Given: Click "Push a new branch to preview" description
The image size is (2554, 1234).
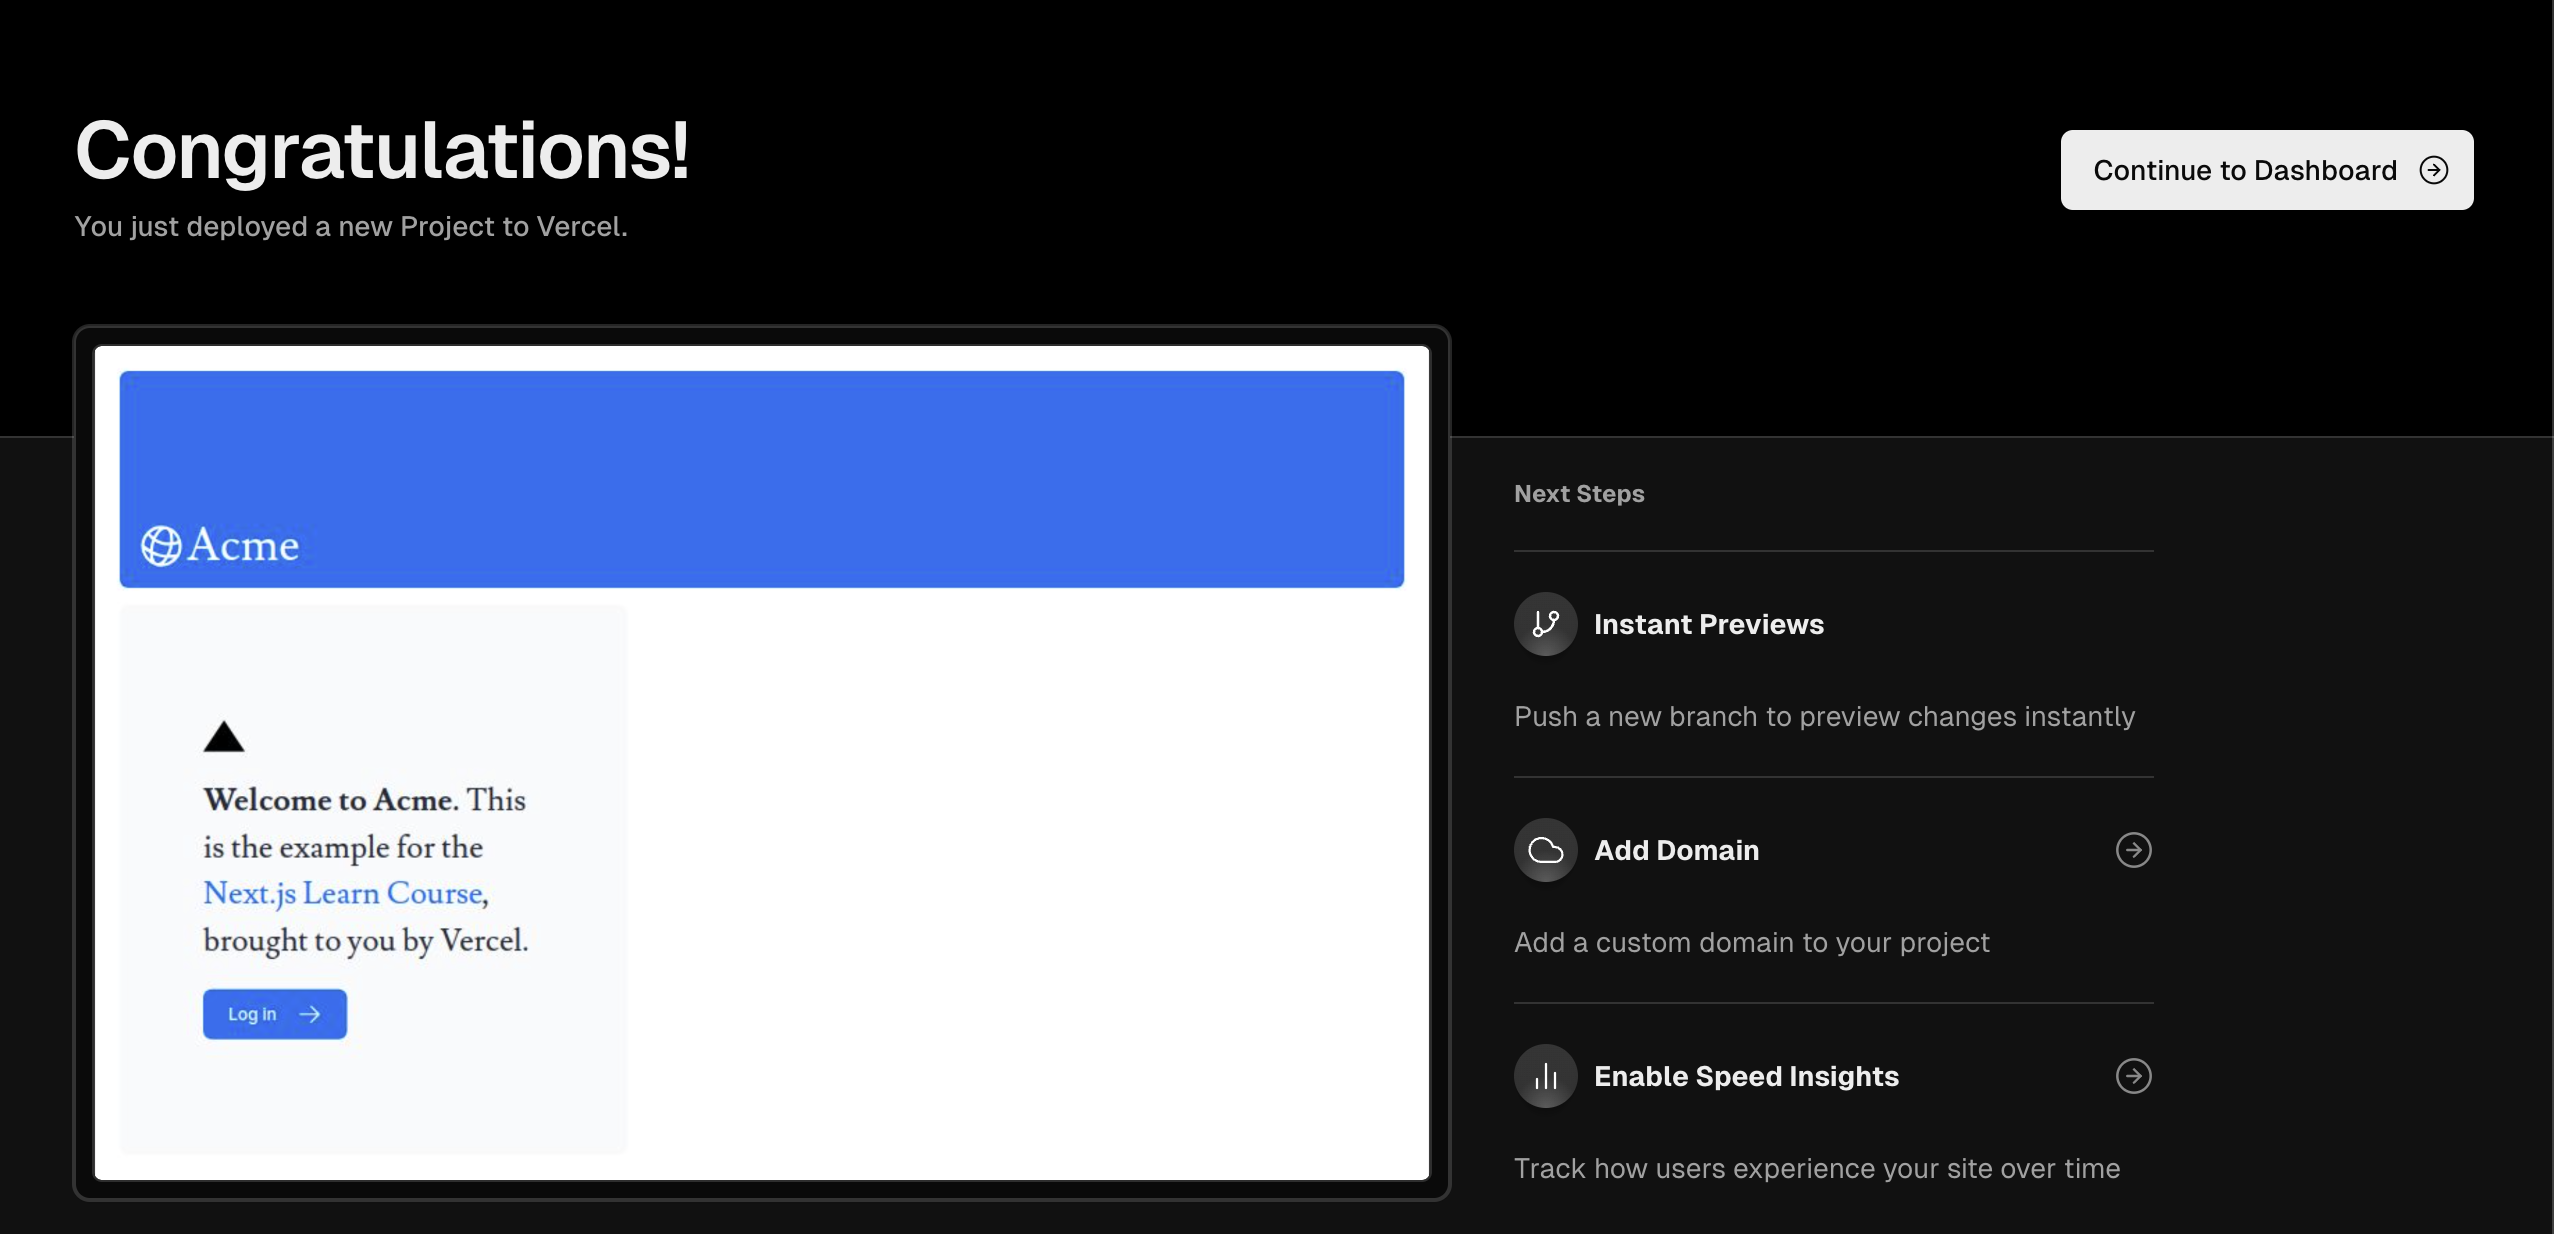Looking at the screenshot, I should click(x=1824, y=716).
